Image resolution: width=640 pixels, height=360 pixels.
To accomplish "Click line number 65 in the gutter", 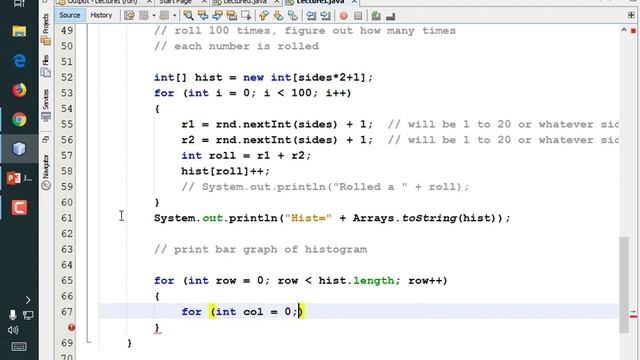I will tap(67, 280).
